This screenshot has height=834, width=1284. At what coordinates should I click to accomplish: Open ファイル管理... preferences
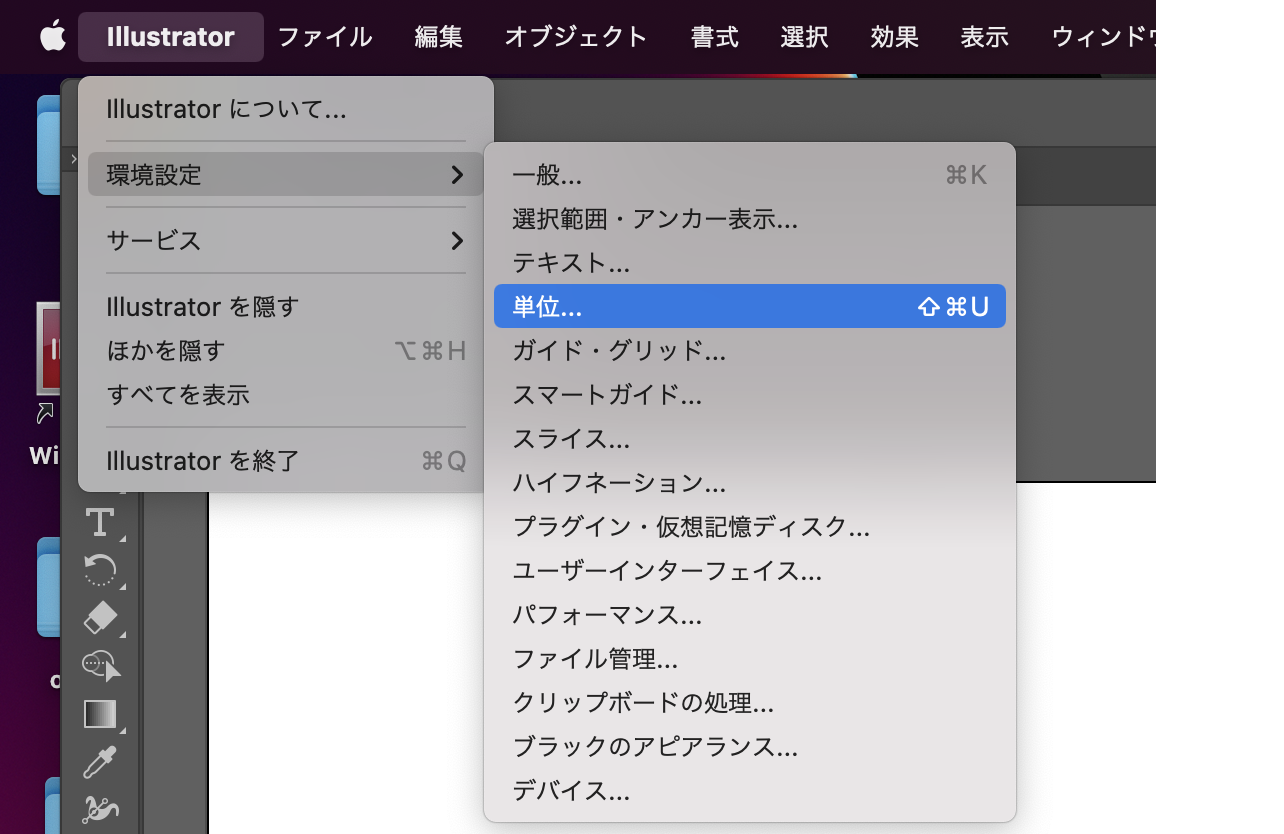750,659
